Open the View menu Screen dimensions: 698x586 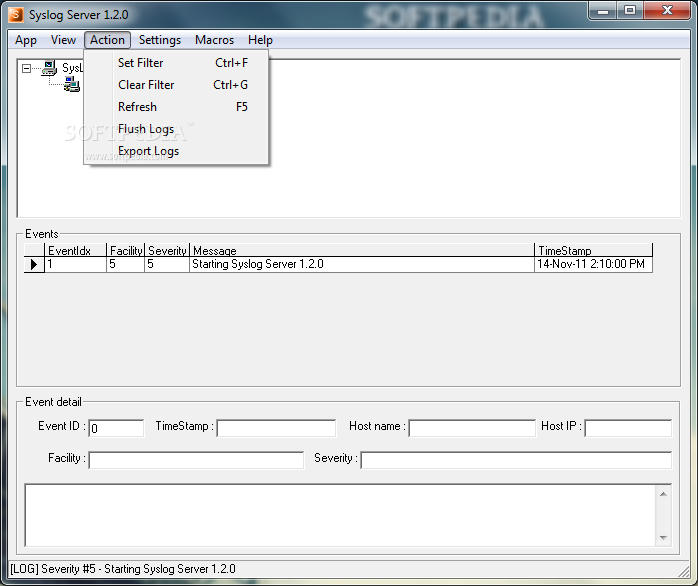pyautogui.click(x=63, y=40)
